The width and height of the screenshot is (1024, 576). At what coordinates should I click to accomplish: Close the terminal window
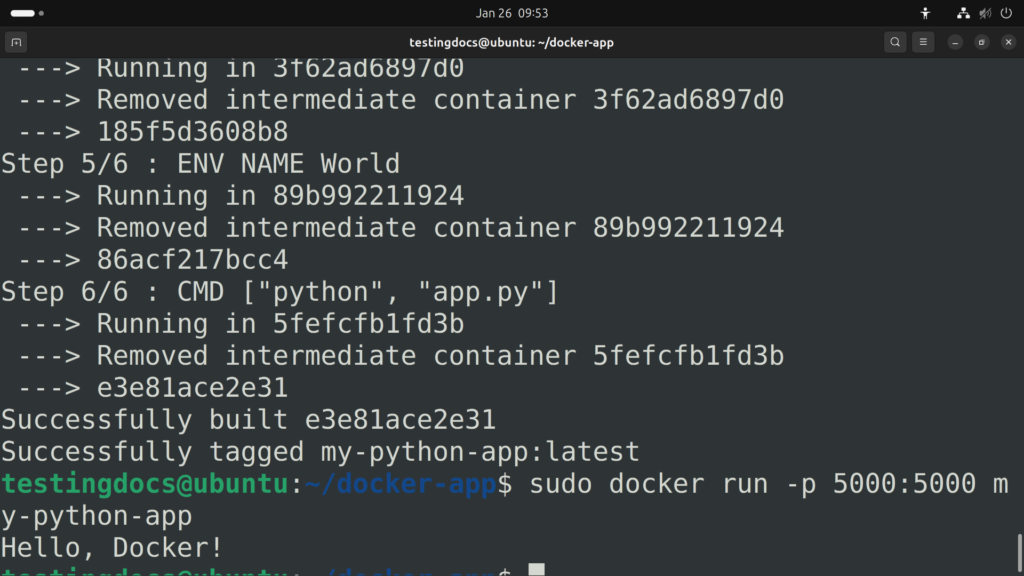1008,42
